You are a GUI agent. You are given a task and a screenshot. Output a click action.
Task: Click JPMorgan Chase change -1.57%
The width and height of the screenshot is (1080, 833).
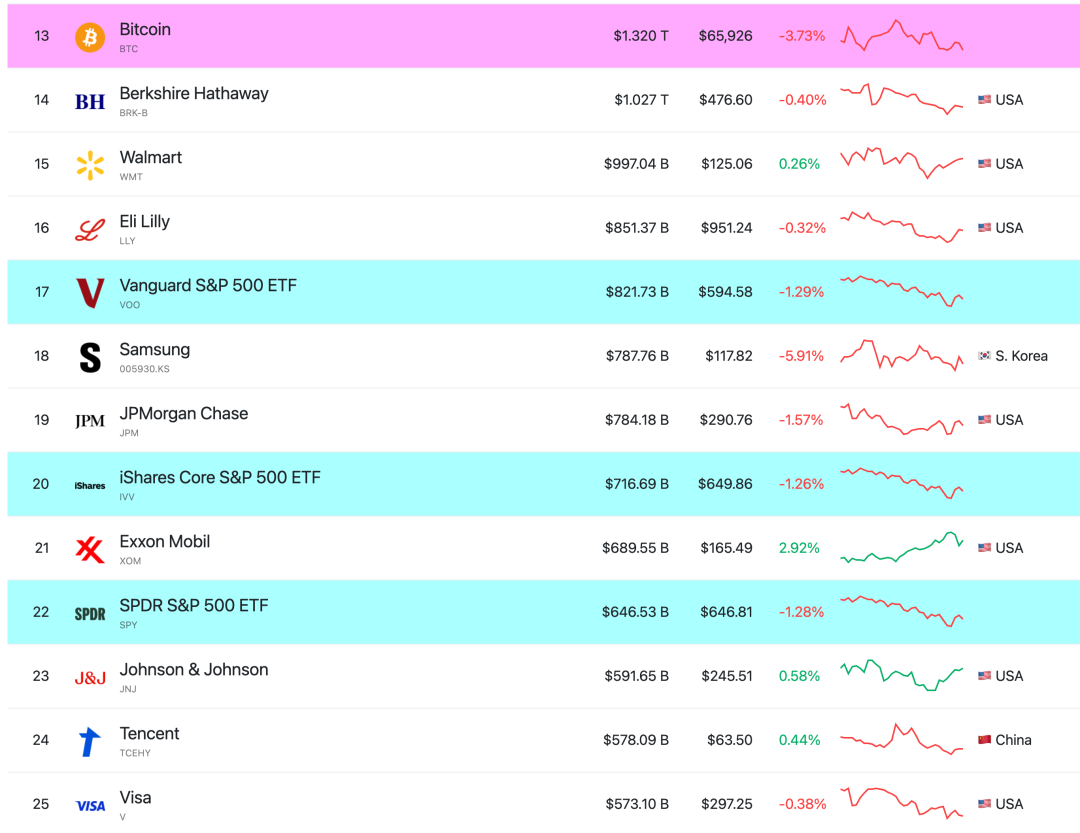[801, 420]
